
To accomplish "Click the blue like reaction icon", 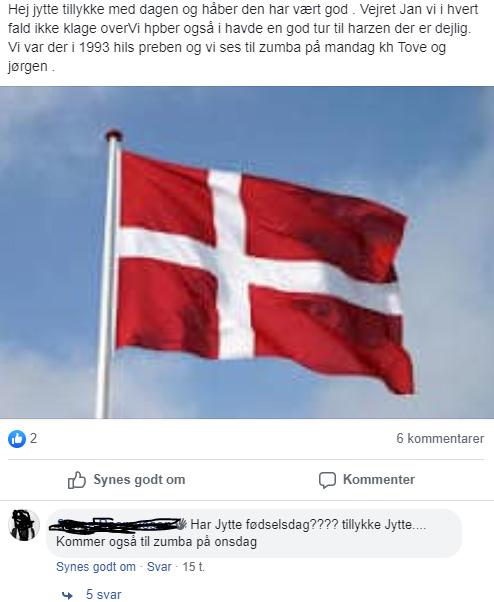I will tap(17, 438).
